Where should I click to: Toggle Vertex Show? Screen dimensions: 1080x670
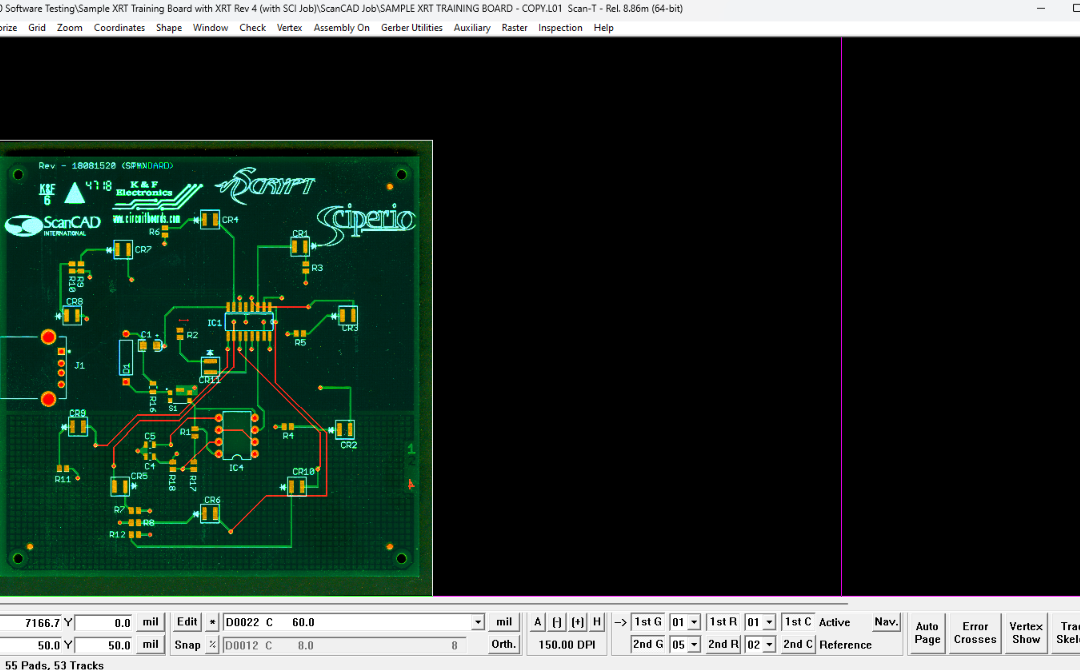pyautogui.click(x=1025, y=633)
